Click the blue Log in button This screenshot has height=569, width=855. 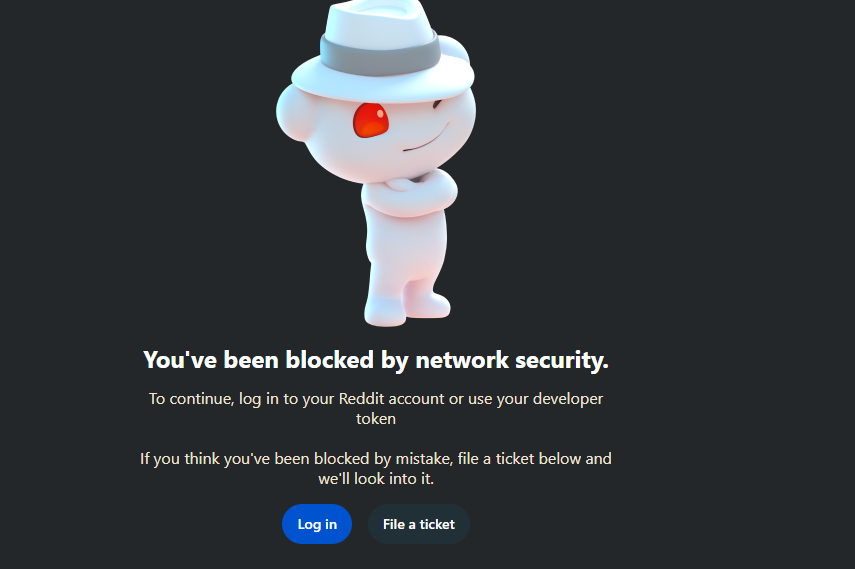tap(316, 524)
